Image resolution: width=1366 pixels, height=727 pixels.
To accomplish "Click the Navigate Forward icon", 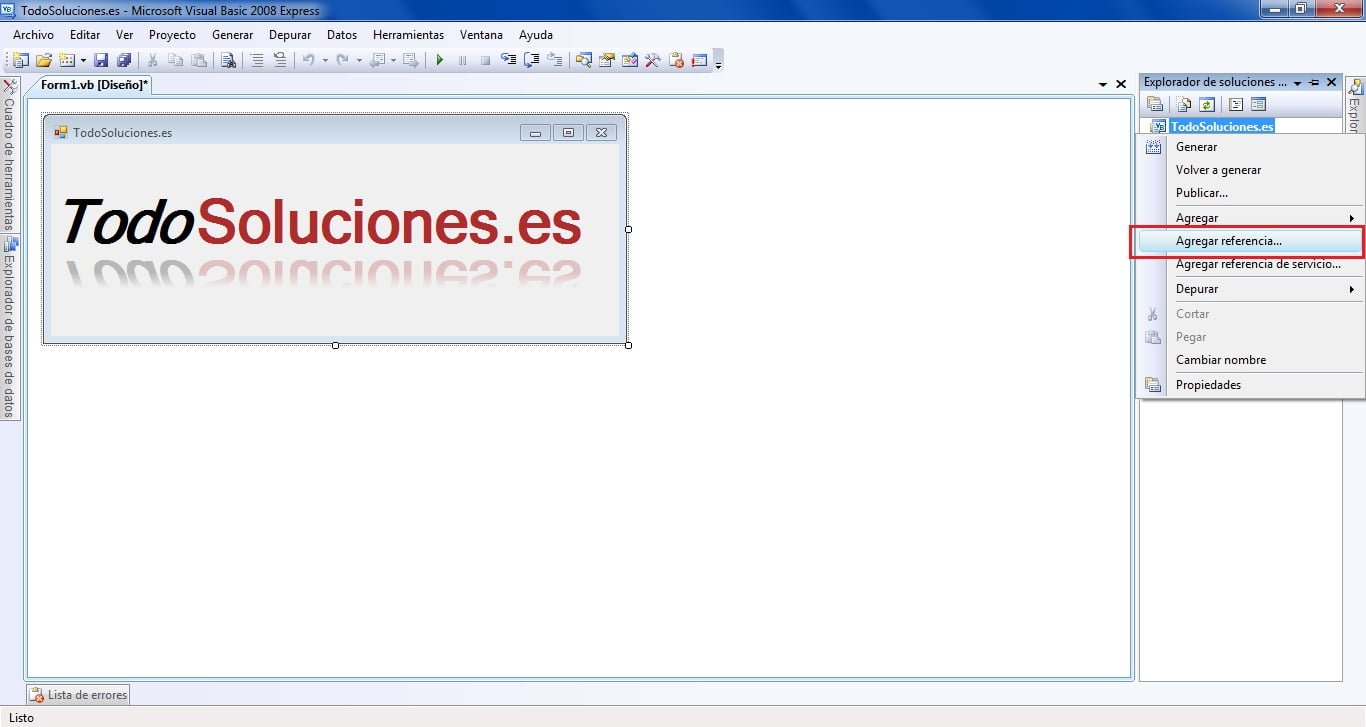I will pos(410,60).
